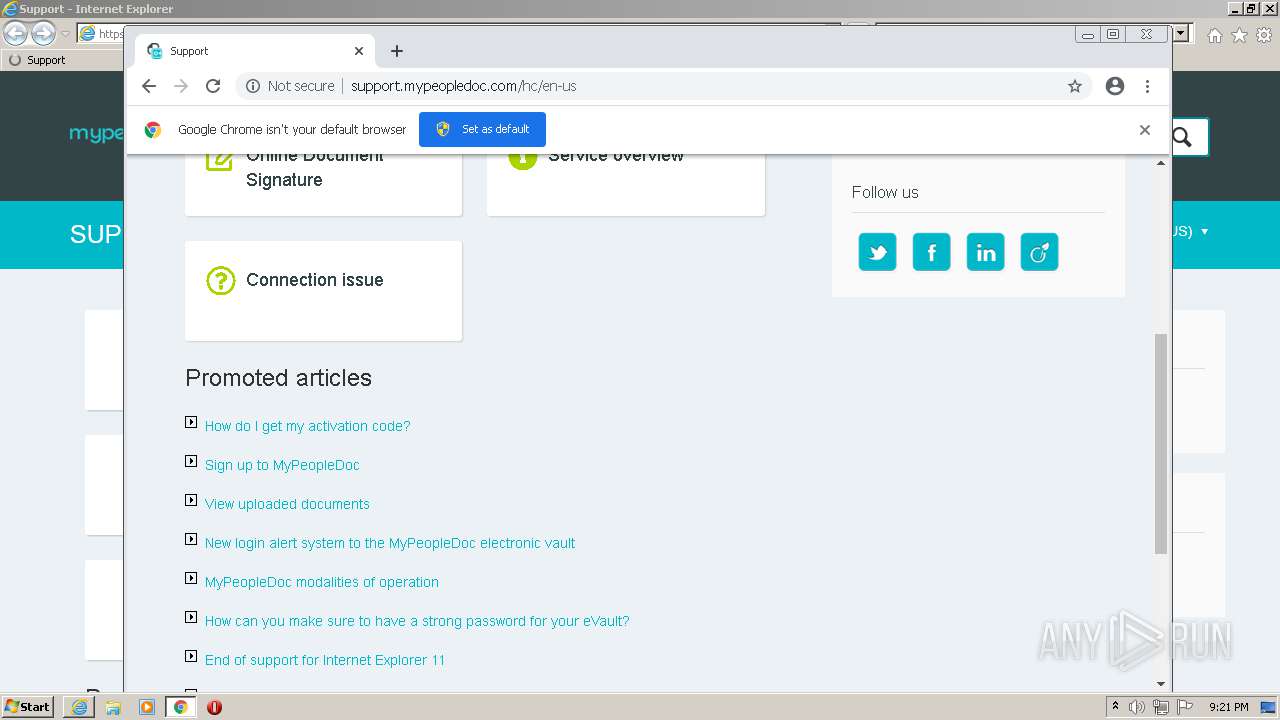Open the fourth follow-us social icon
This screenshot has width=1280, height=720.
(1039, 252)
